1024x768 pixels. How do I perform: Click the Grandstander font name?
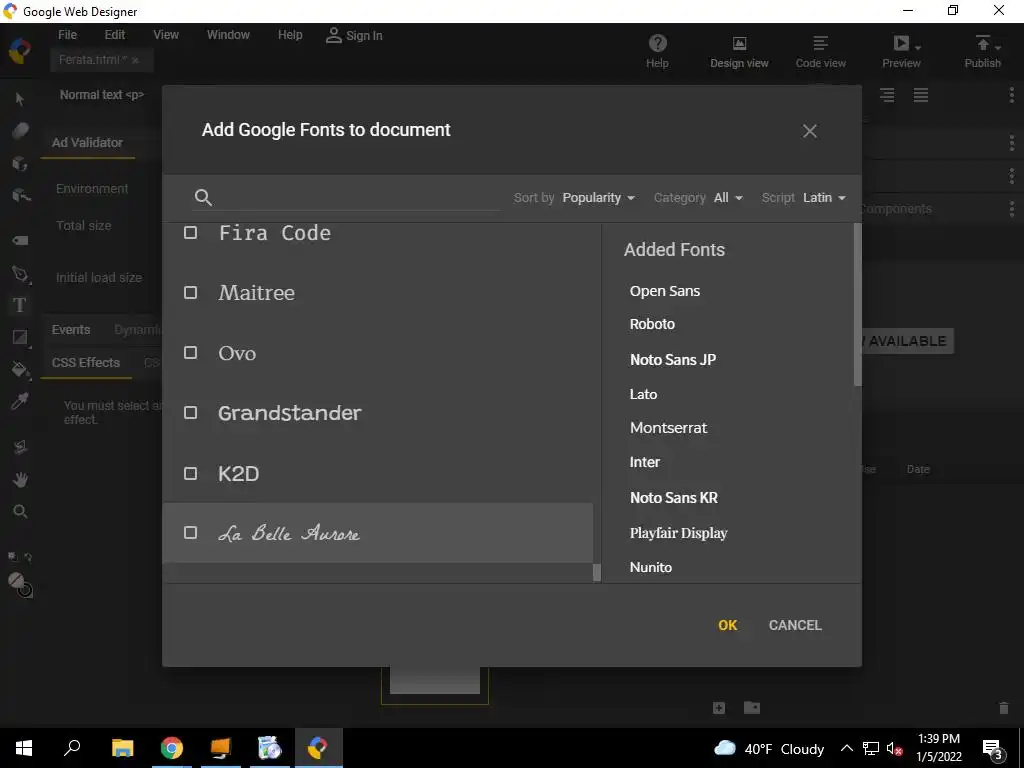(x=289, y=413)
